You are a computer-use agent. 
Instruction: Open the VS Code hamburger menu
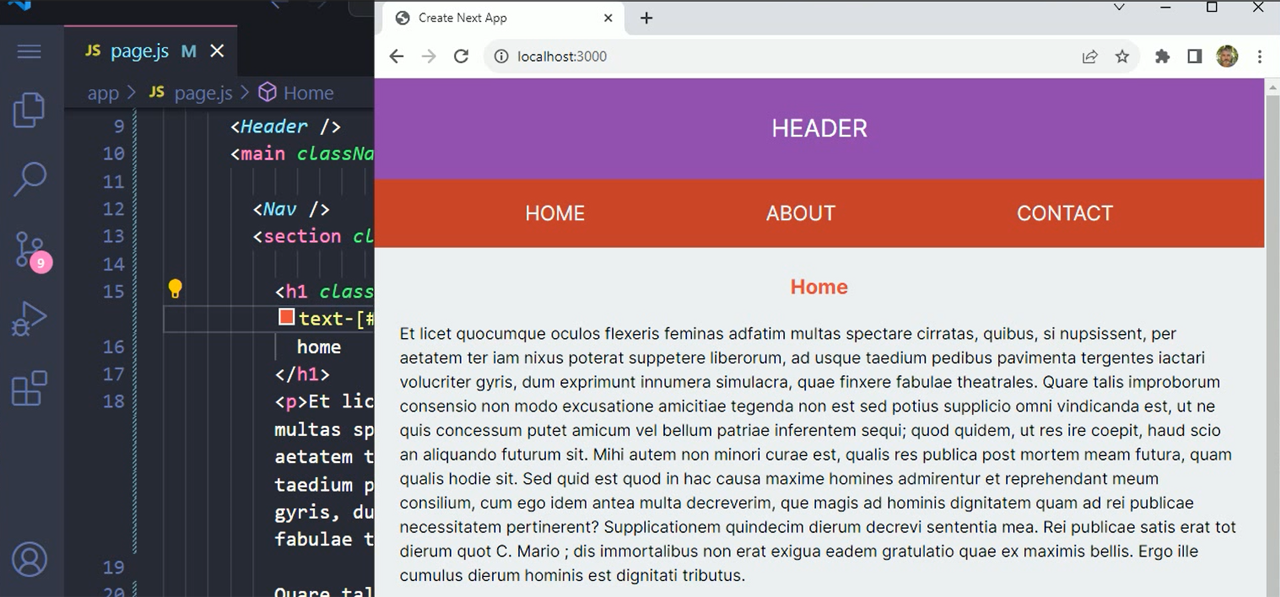pyautogui.click(x=29, y=51)
